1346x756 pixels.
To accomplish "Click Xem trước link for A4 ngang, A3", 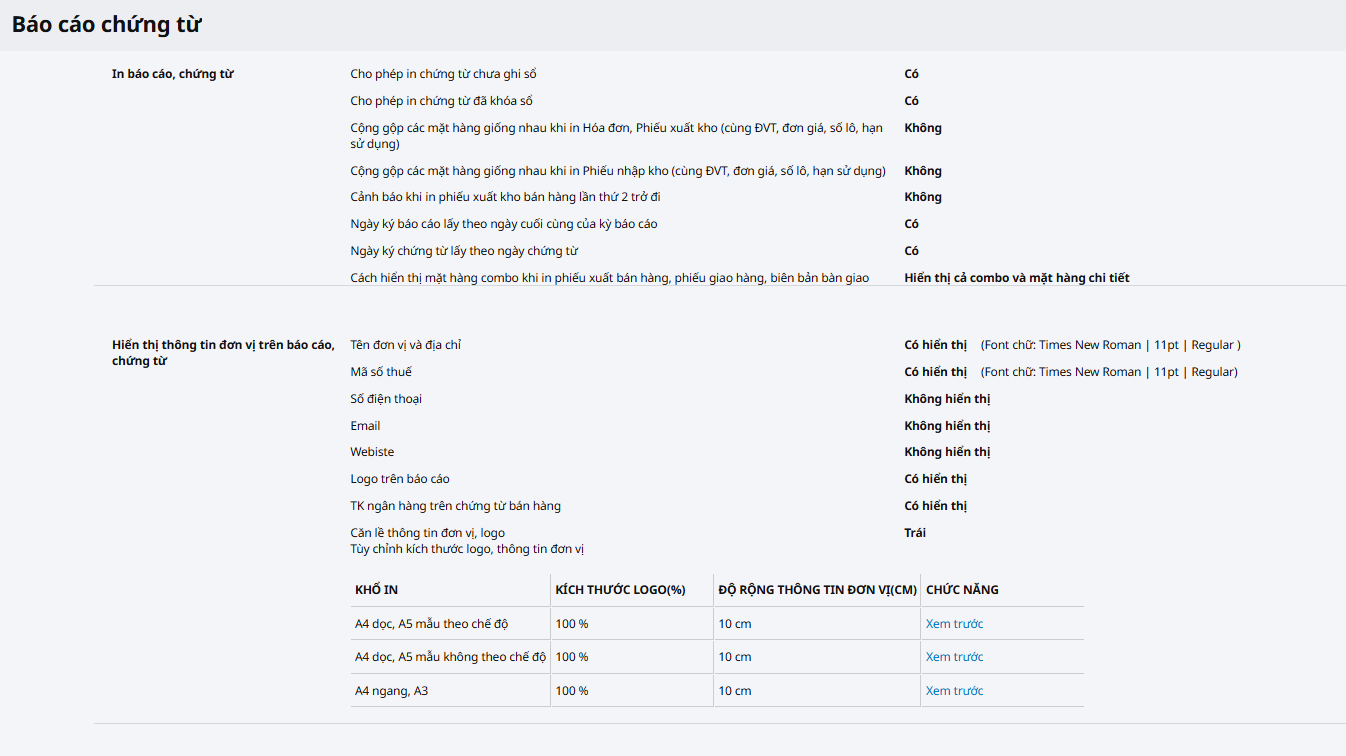I will coord(954,691).
